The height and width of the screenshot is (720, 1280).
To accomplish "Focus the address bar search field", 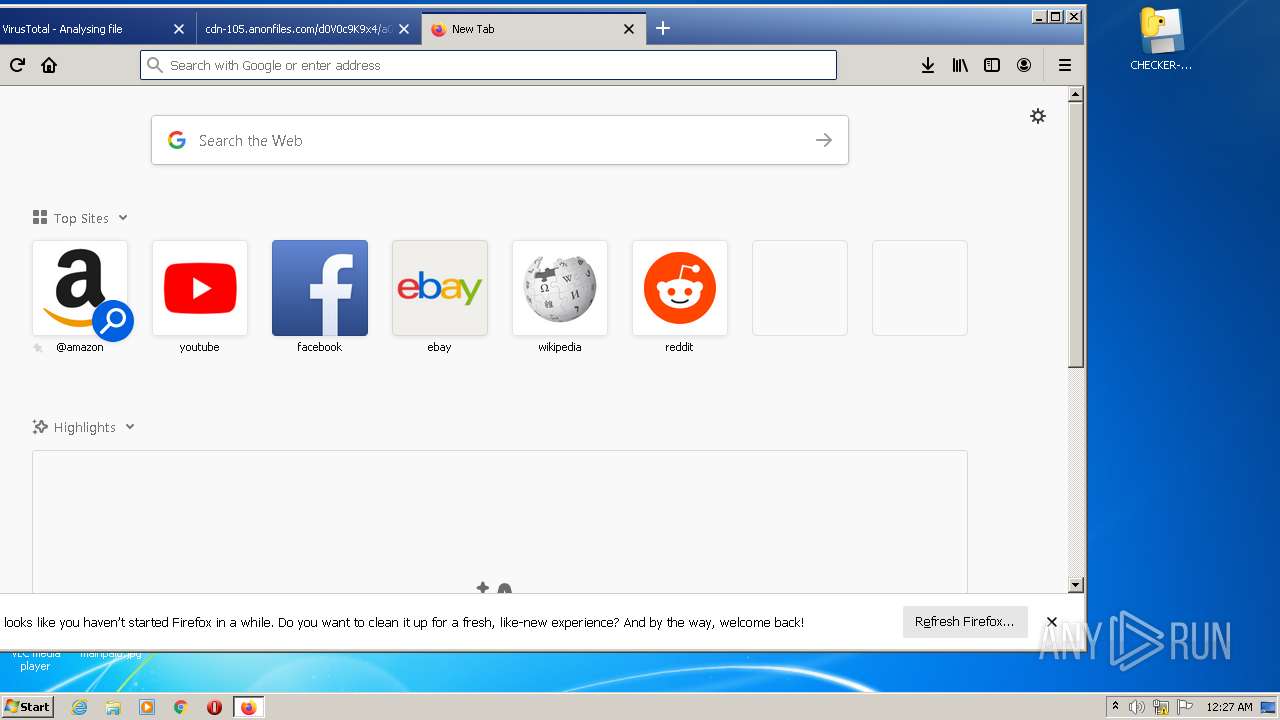I will (x=488, y=65).
